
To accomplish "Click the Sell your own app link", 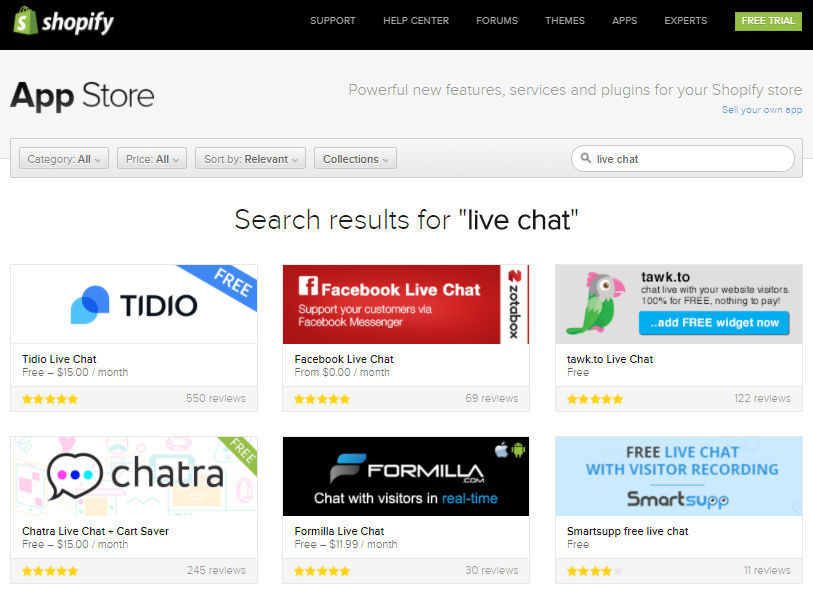I will pos(762,109).
